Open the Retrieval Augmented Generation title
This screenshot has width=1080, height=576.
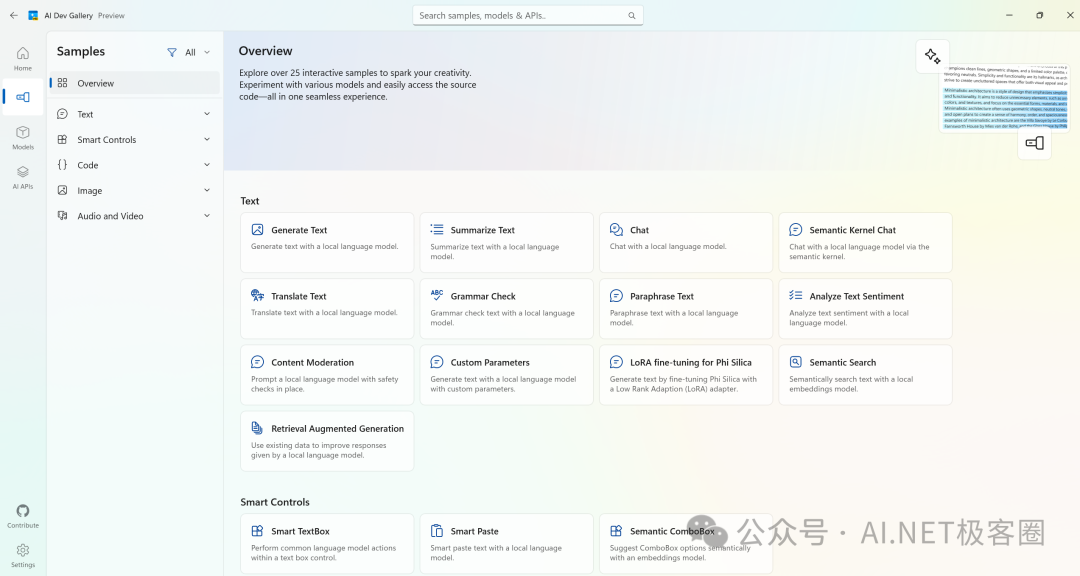pos(338,429)
